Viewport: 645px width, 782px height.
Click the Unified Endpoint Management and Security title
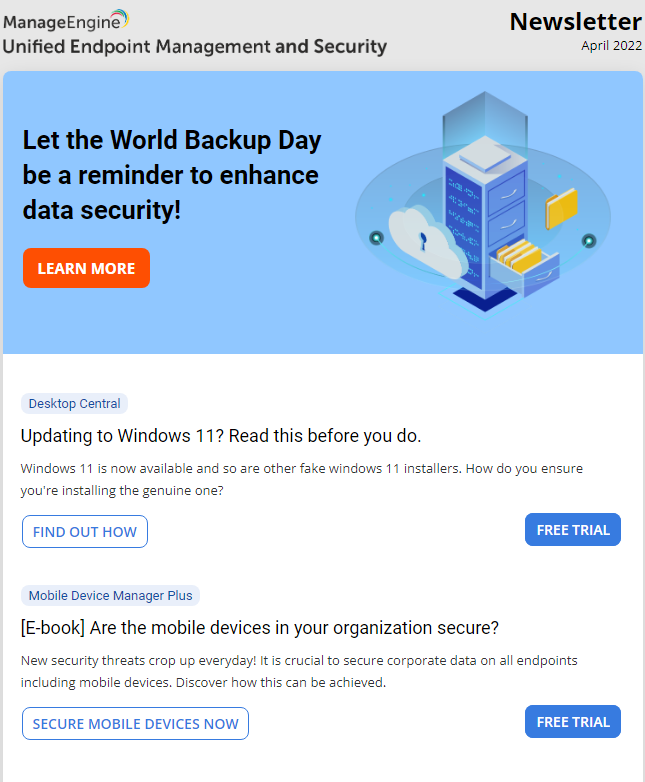[x=195, y=47]
